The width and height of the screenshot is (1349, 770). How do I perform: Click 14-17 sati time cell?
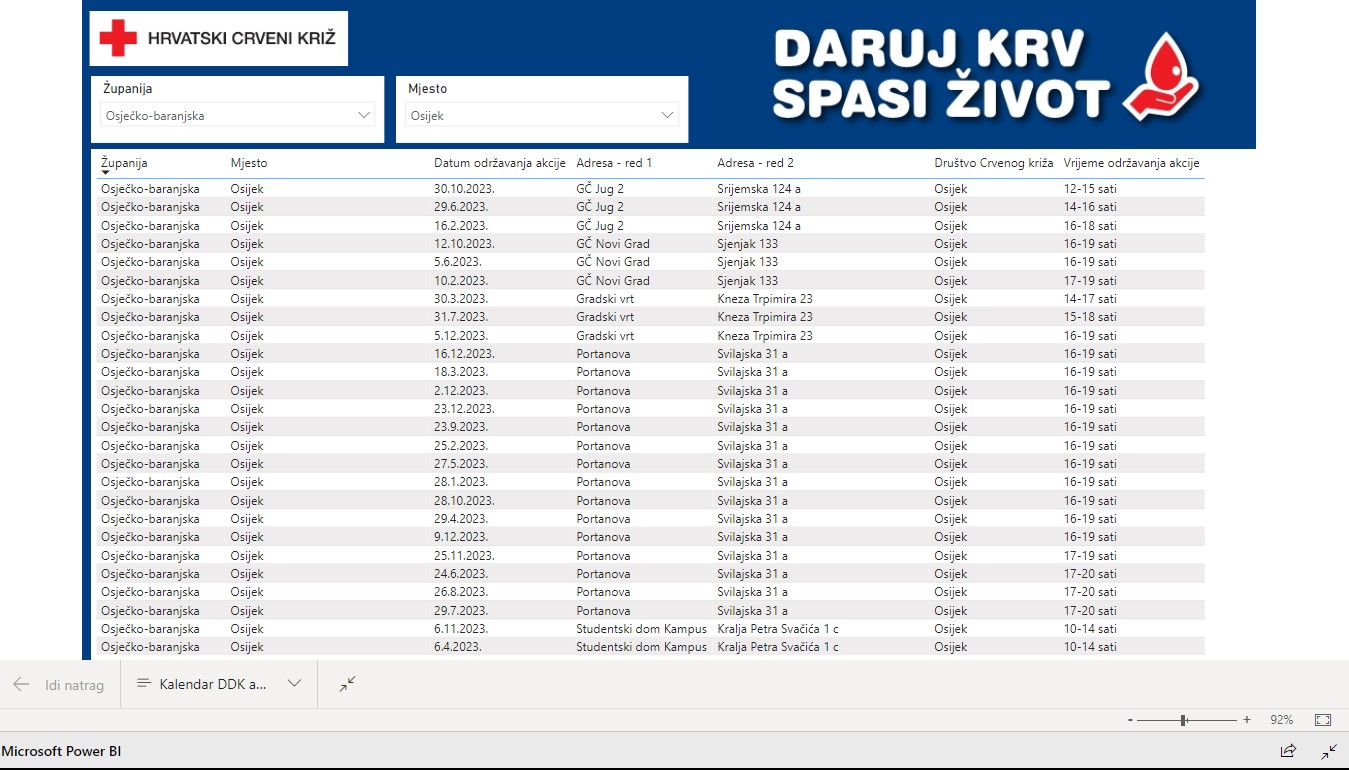tap(1090, 299)
